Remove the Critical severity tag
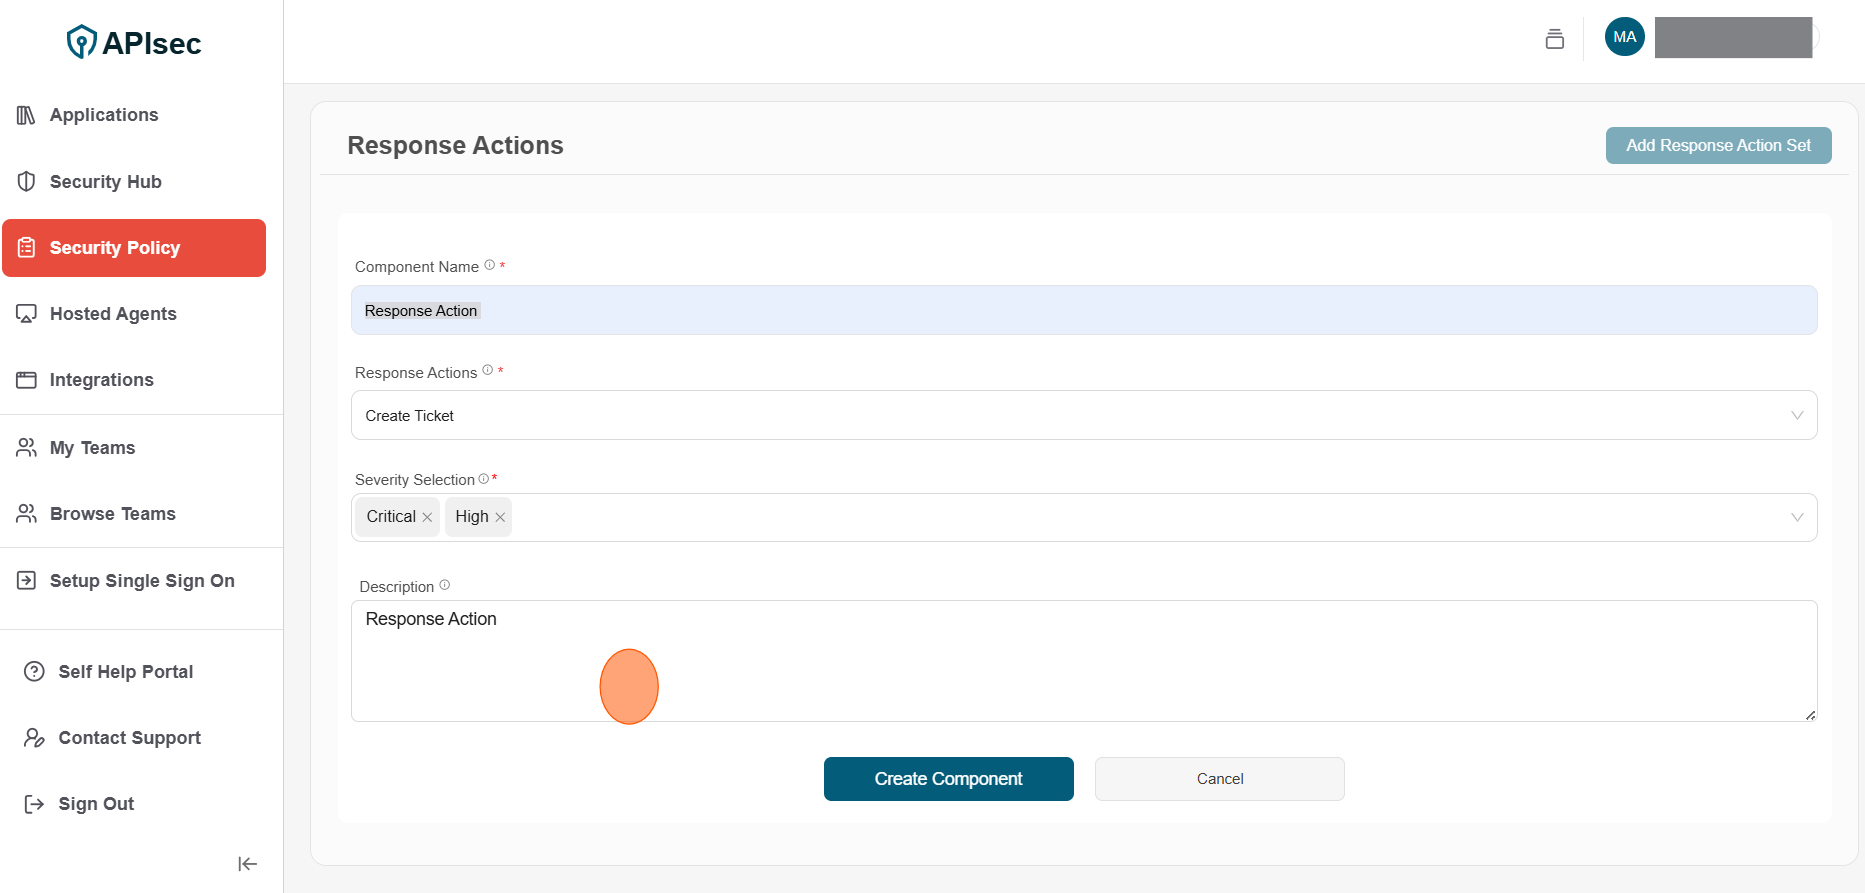The width and height of the screenshot is (1865, 893). point(427,517)
